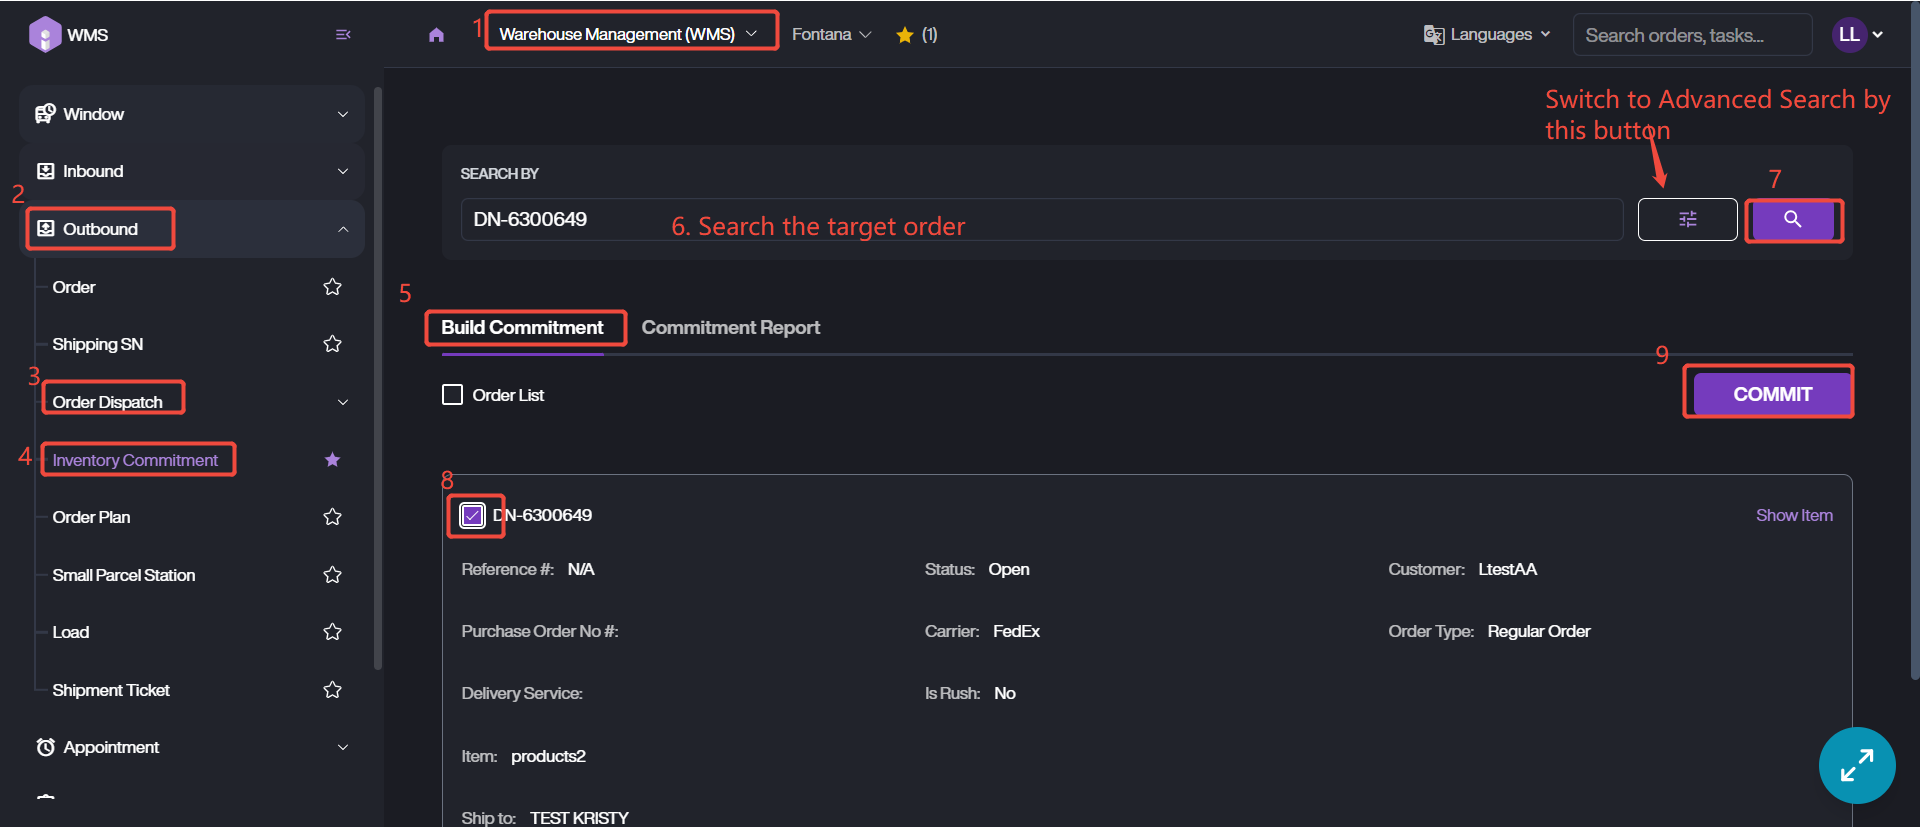Viewport: 1920px width, 827px height.
Task: Expand the Inbound sidebar section
Action: (x=190, y=171)
